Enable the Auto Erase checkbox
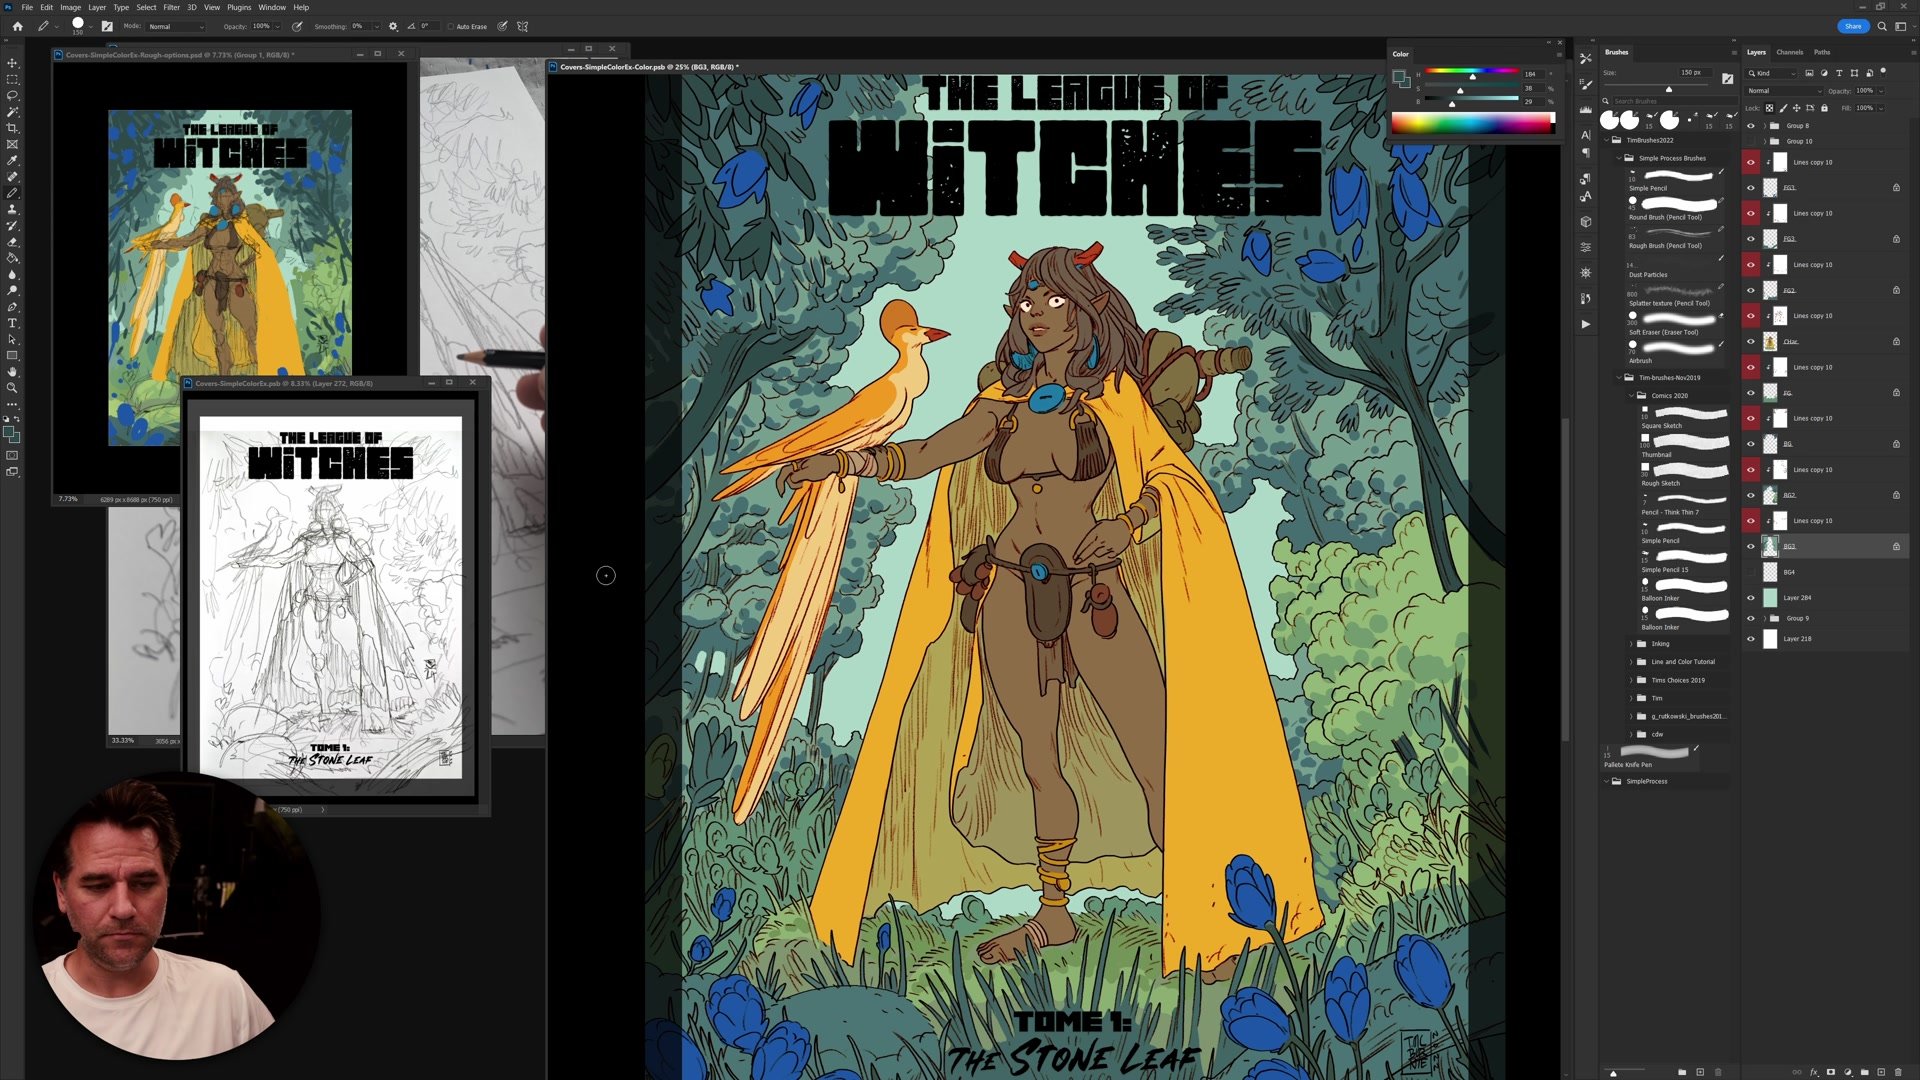1920x1080 pixels. tap(451, 27)
